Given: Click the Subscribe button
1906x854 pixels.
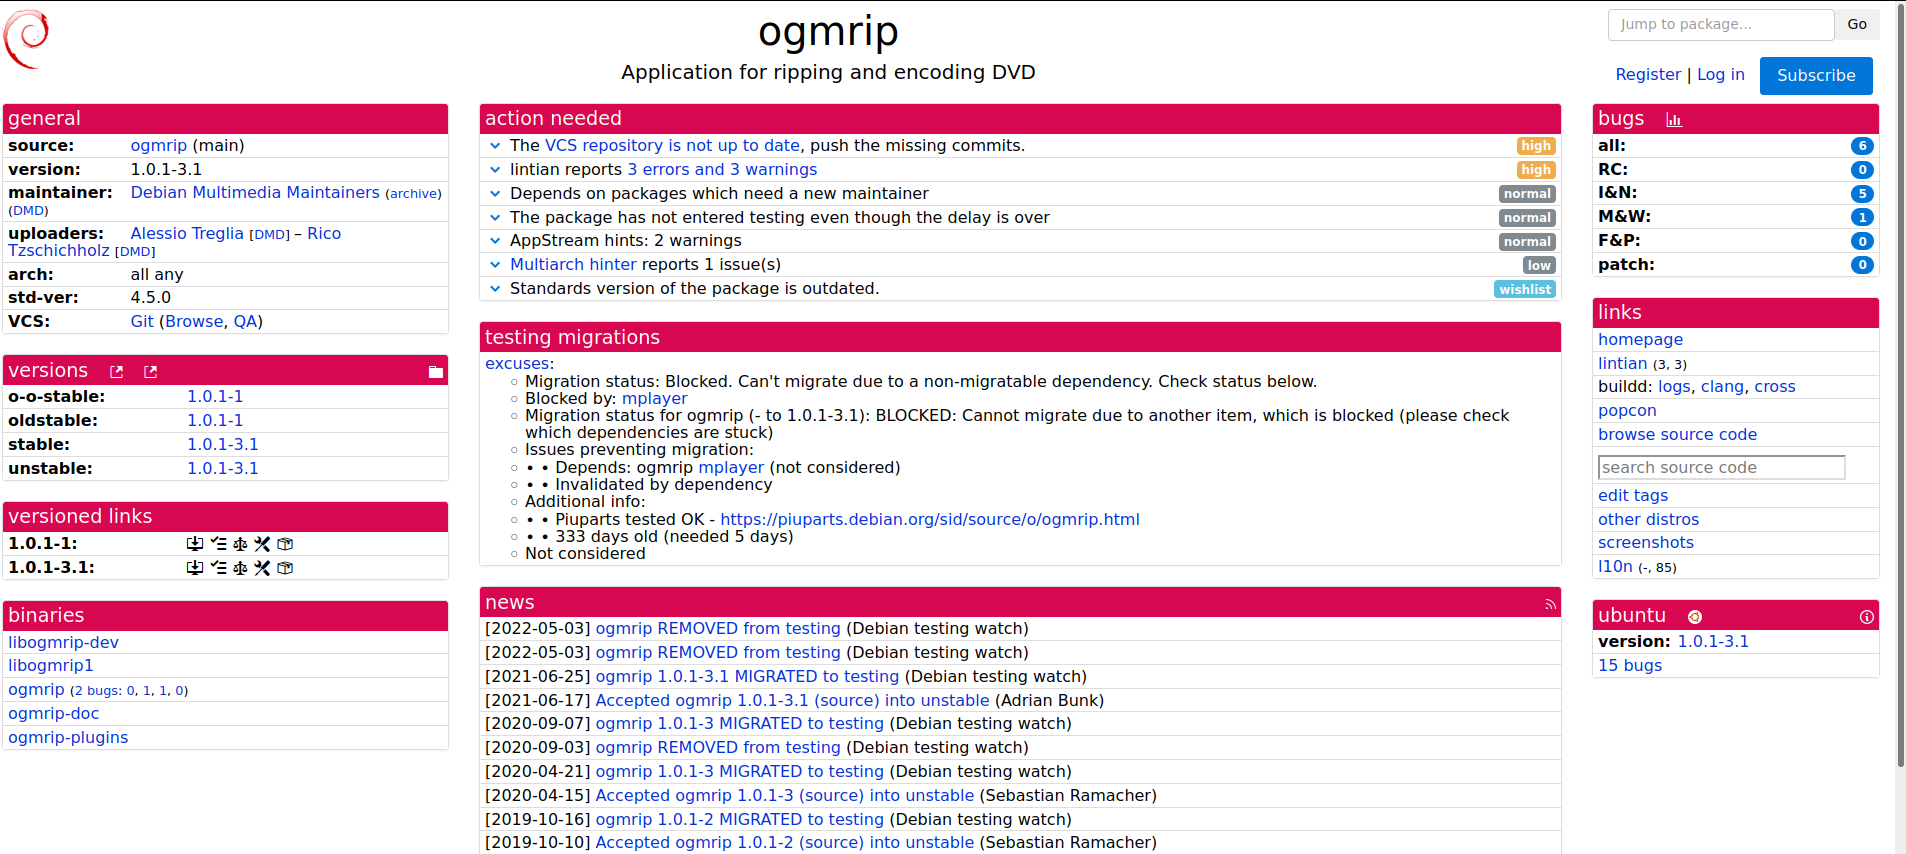Looking at the screenshot, I should click(x=1815, y=76).
